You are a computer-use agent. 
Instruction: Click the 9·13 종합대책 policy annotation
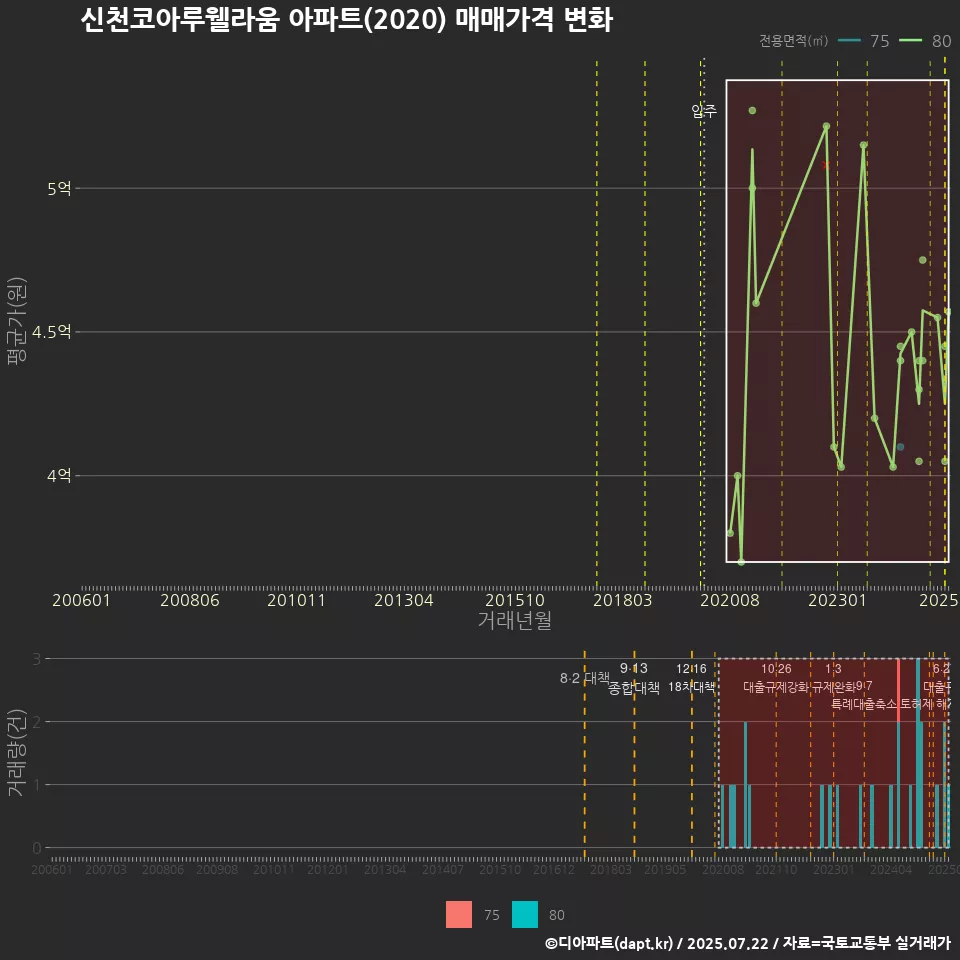click(x=634, y=678)
